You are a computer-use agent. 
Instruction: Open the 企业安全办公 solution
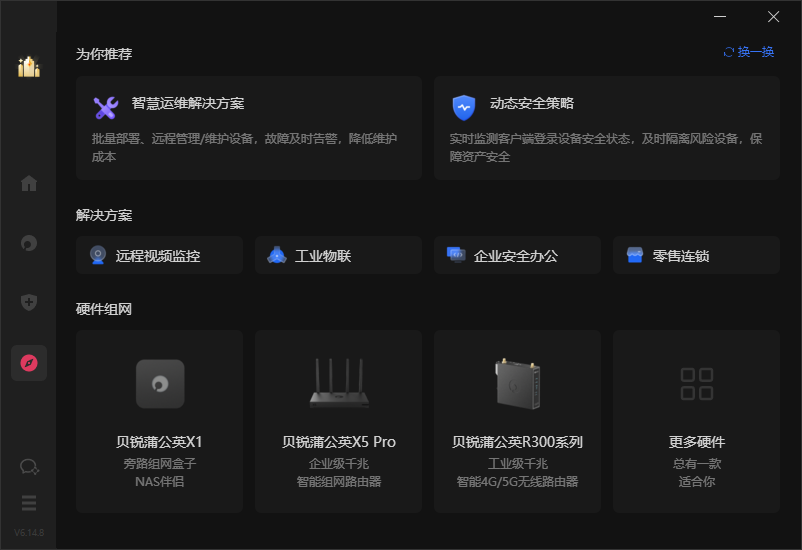click(x=517, y=255)
